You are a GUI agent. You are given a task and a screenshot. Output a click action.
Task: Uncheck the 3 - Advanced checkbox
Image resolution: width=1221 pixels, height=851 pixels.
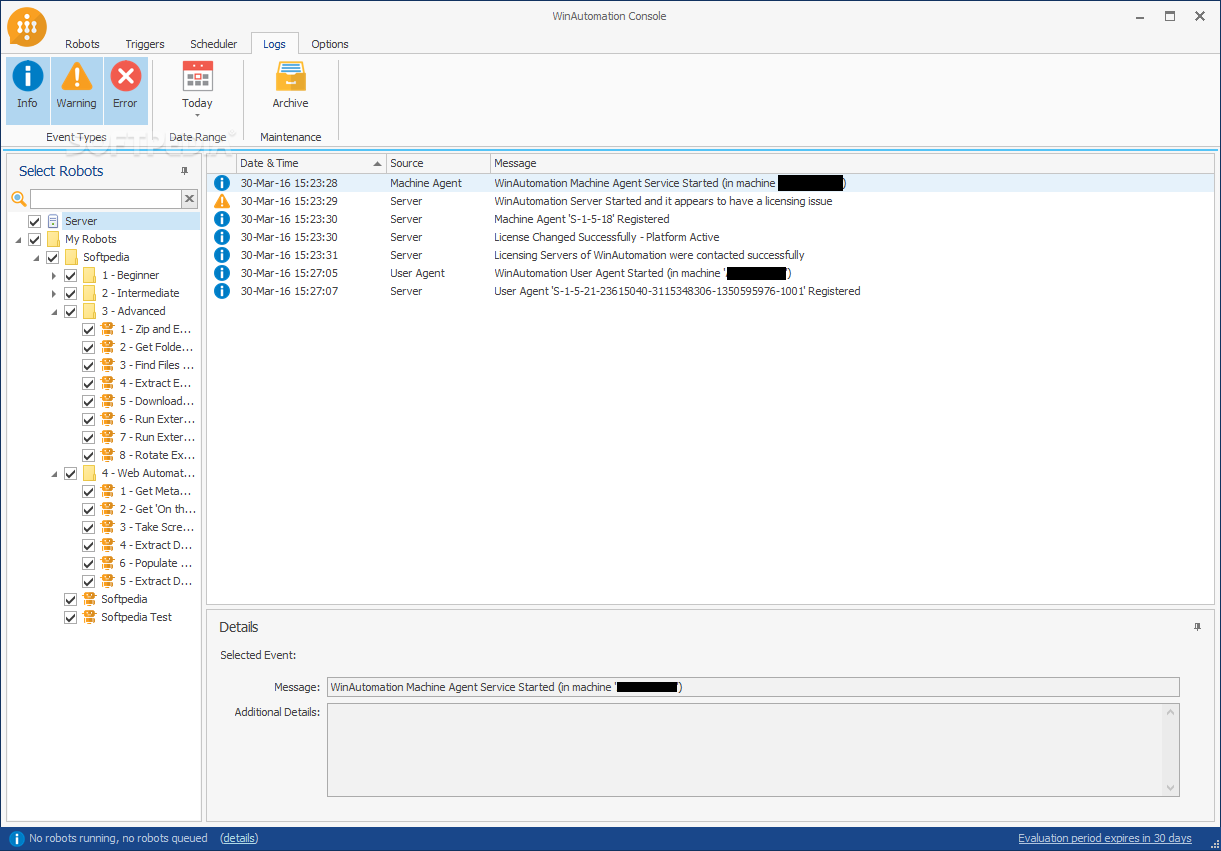click(71, 311)
